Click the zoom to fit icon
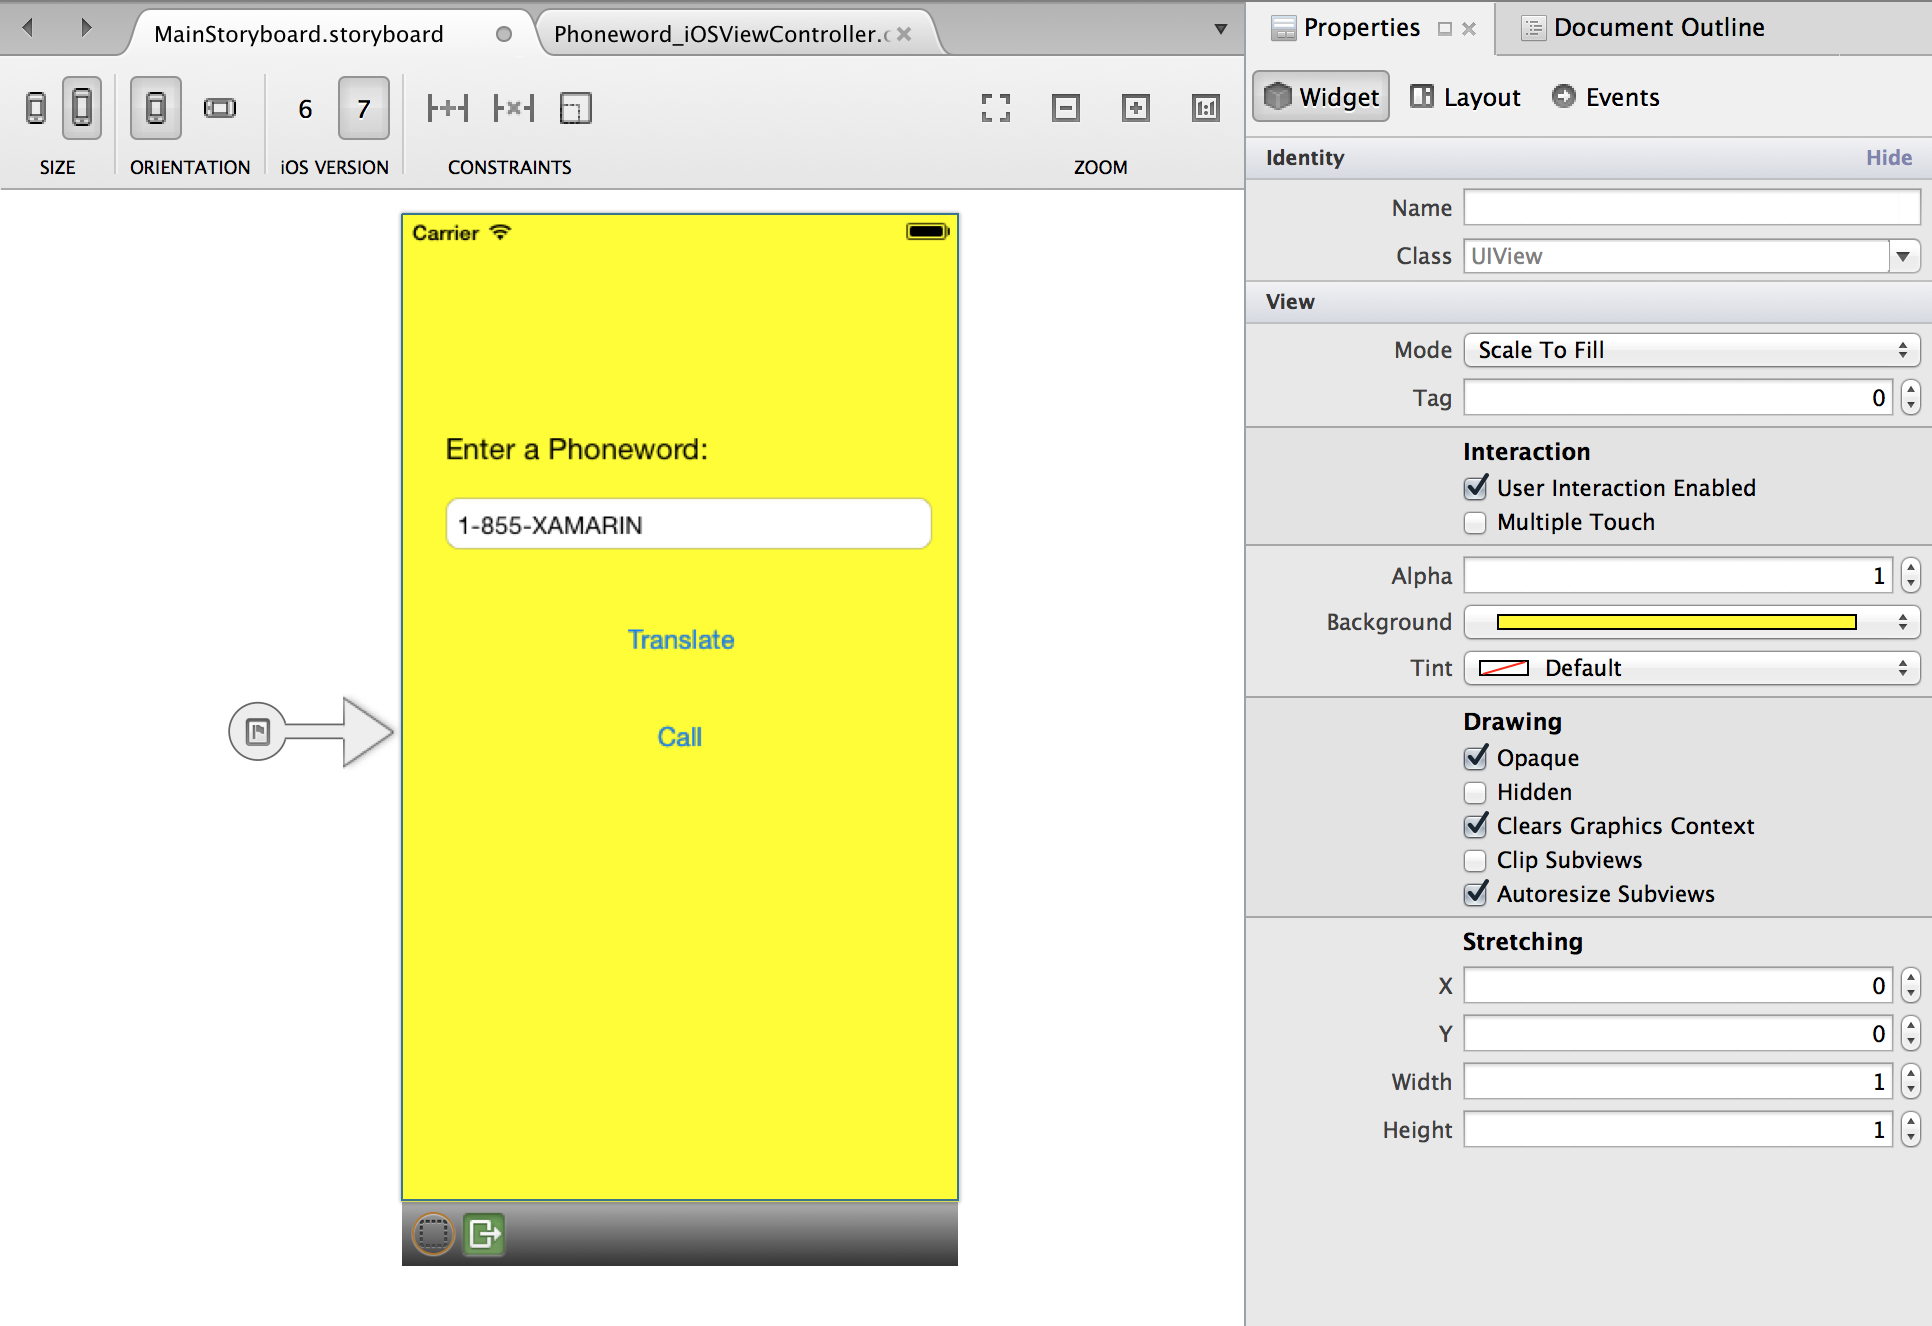The image size is (1932, 1326). coord(995,108)
